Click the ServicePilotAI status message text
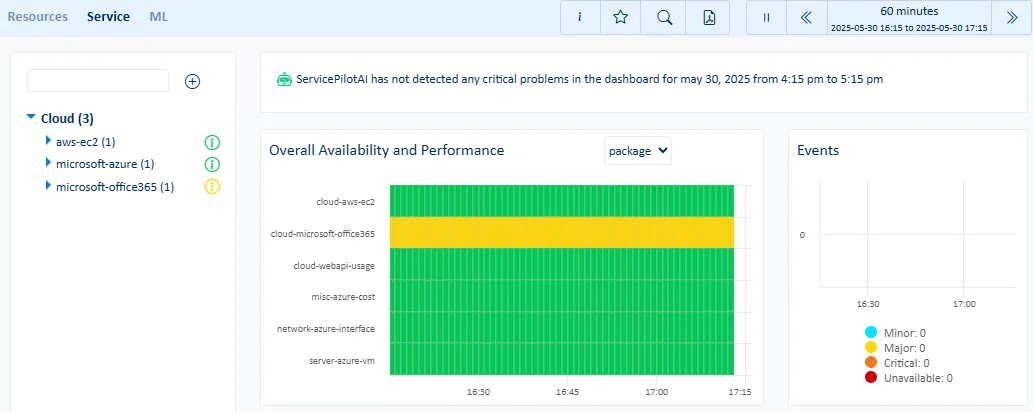Viewport: 1033px width, 412px height. [590, 79]
